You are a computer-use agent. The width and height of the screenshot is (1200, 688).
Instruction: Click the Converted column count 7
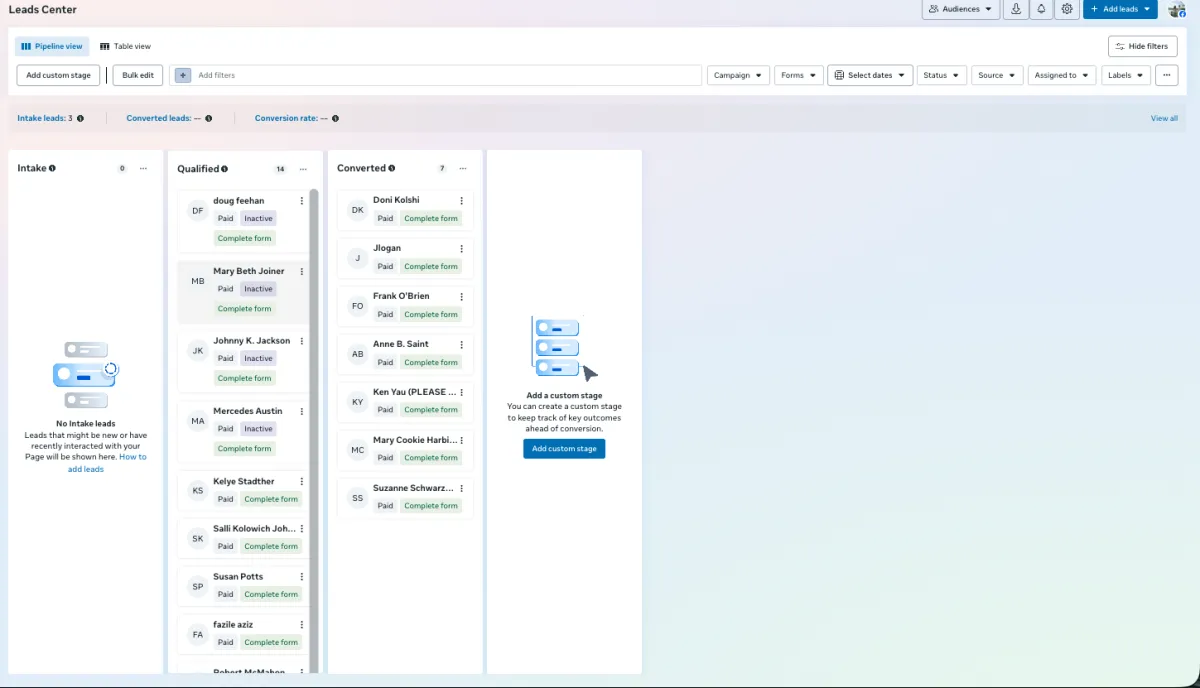click(442, 168)
